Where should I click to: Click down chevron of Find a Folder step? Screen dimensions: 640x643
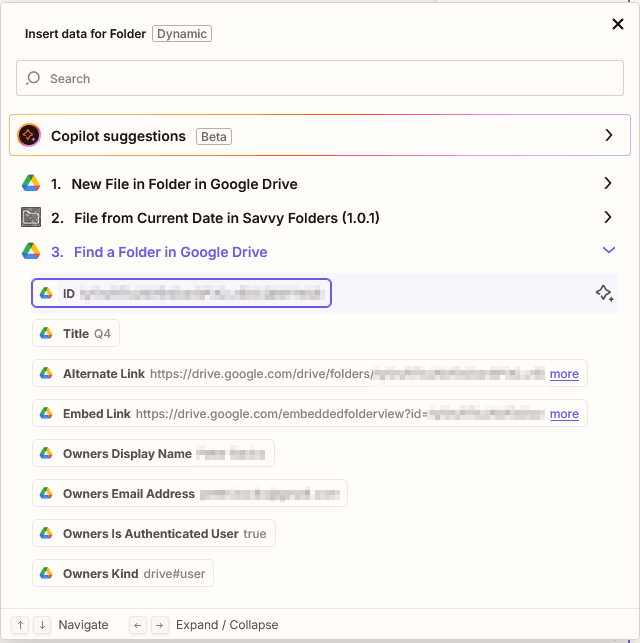(609, 250)
